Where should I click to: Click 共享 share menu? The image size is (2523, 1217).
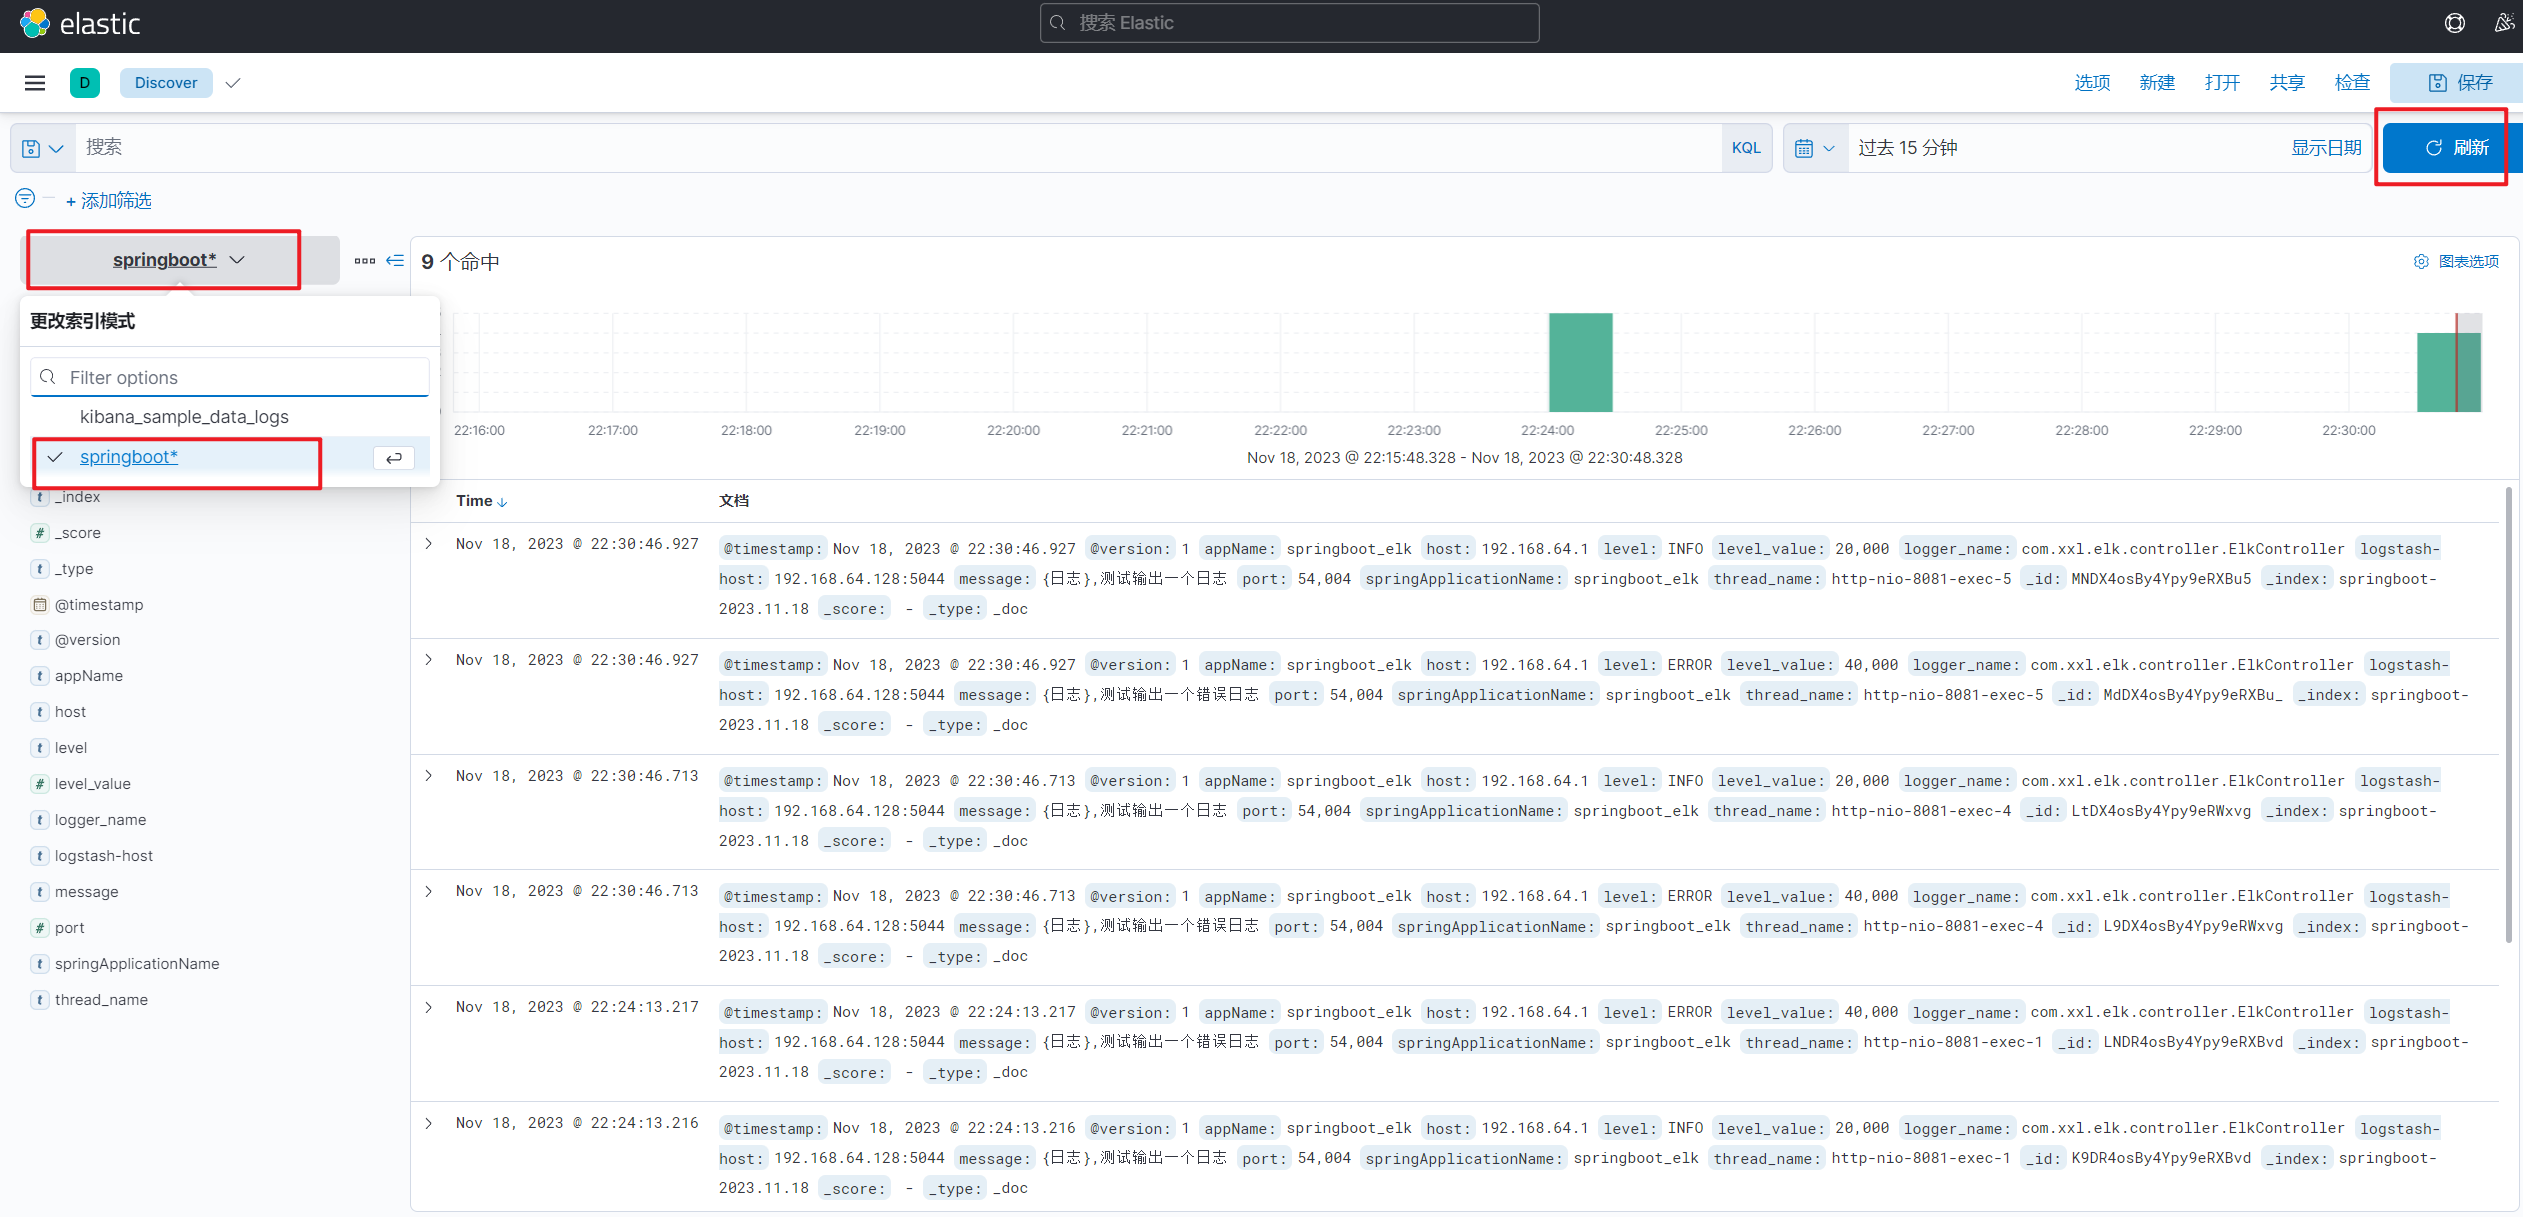point(2287,83)
